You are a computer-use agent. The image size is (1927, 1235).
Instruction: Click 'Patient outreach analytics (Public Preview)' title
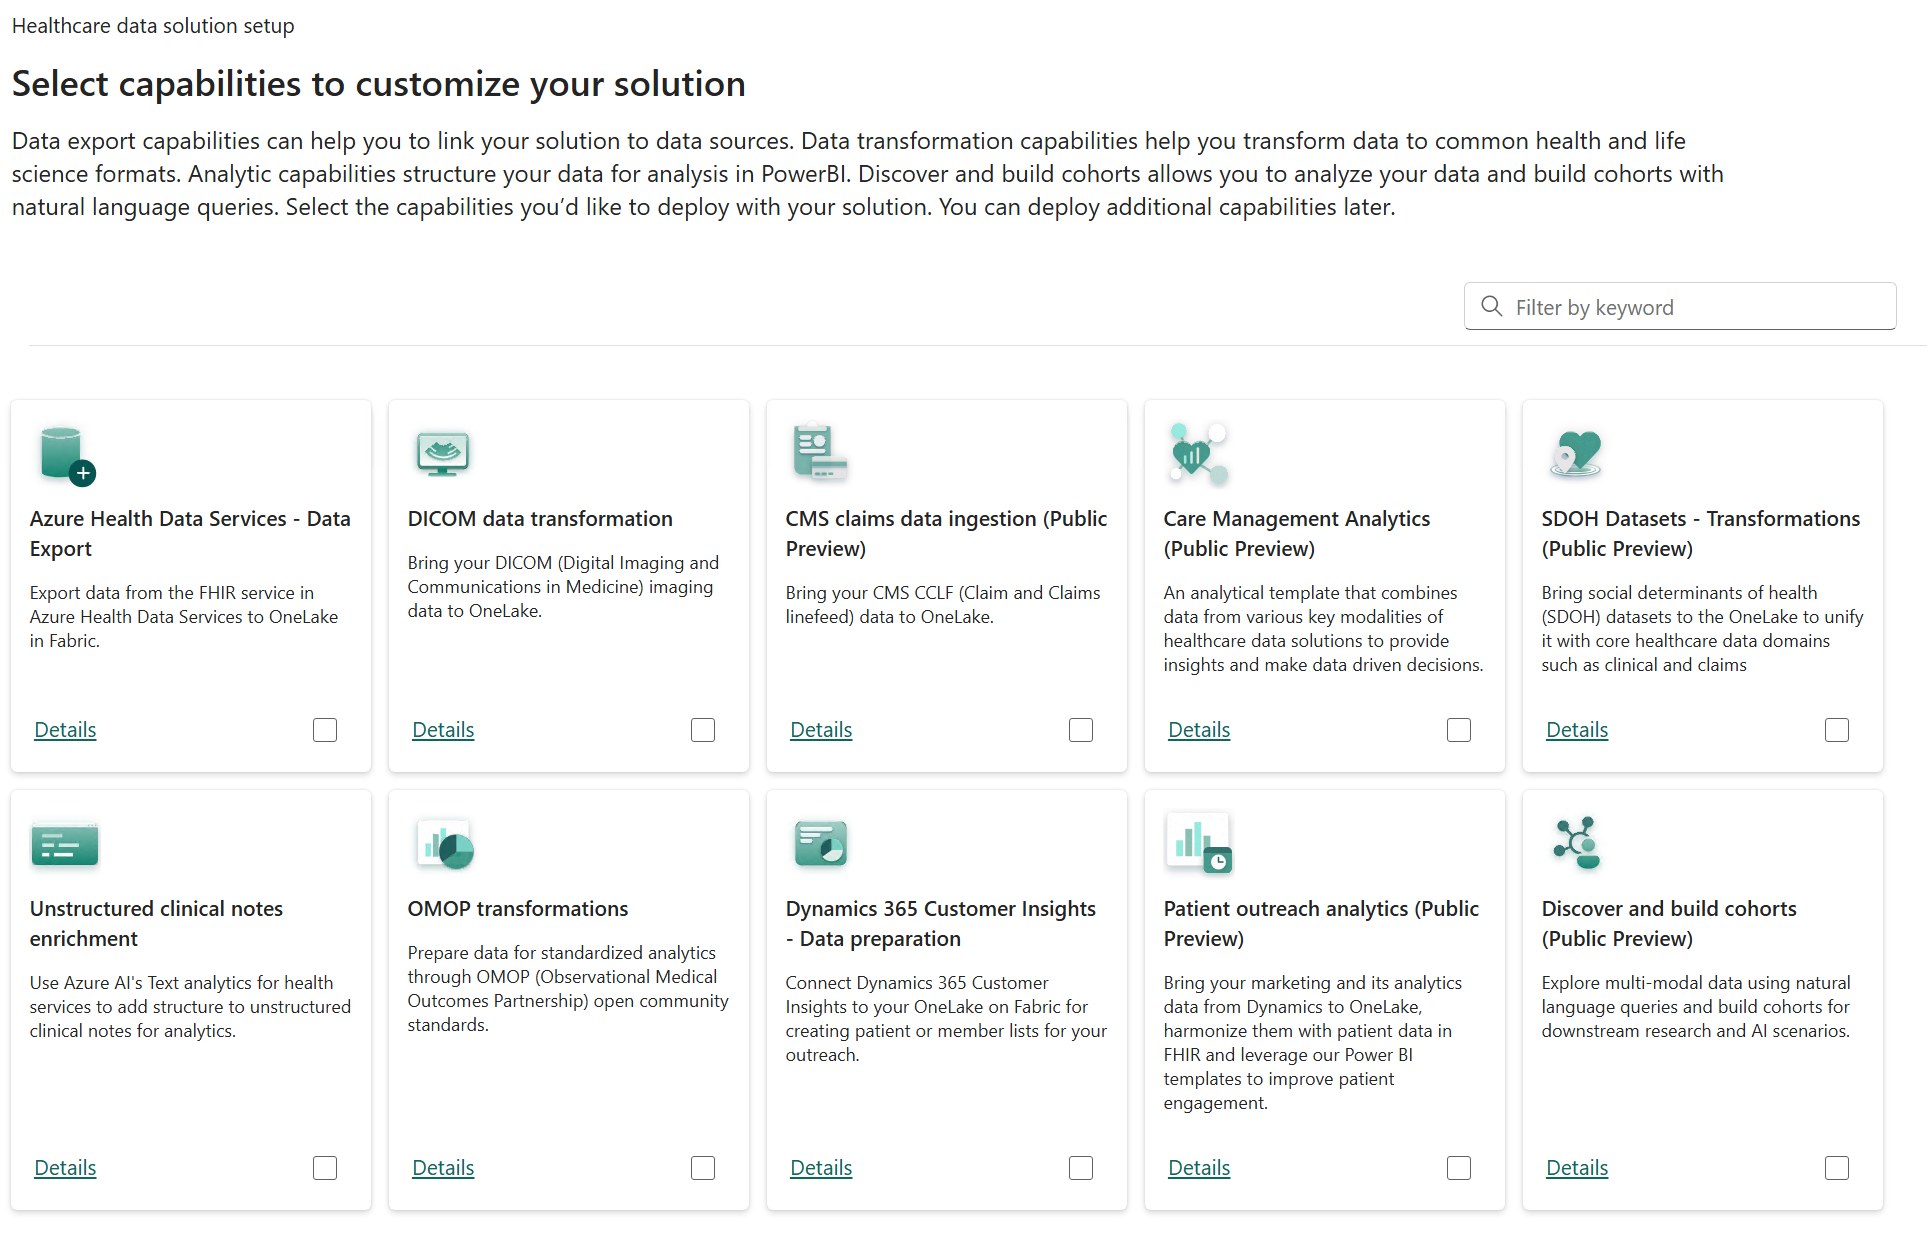pyautogui.click(x=1321, y=924)
